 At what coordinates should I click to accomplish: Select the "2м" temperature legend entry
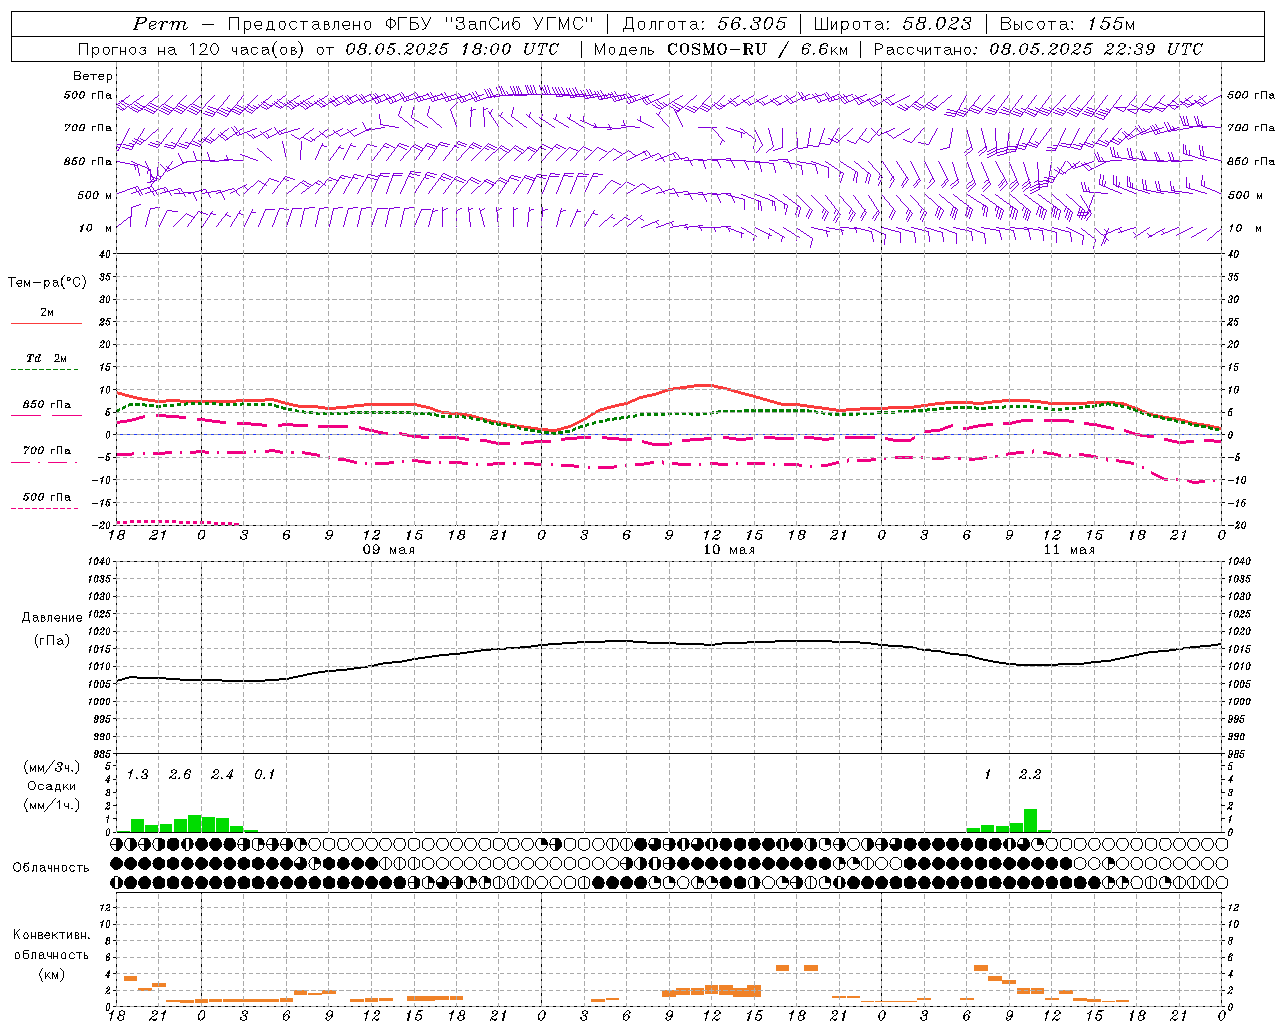47,313
